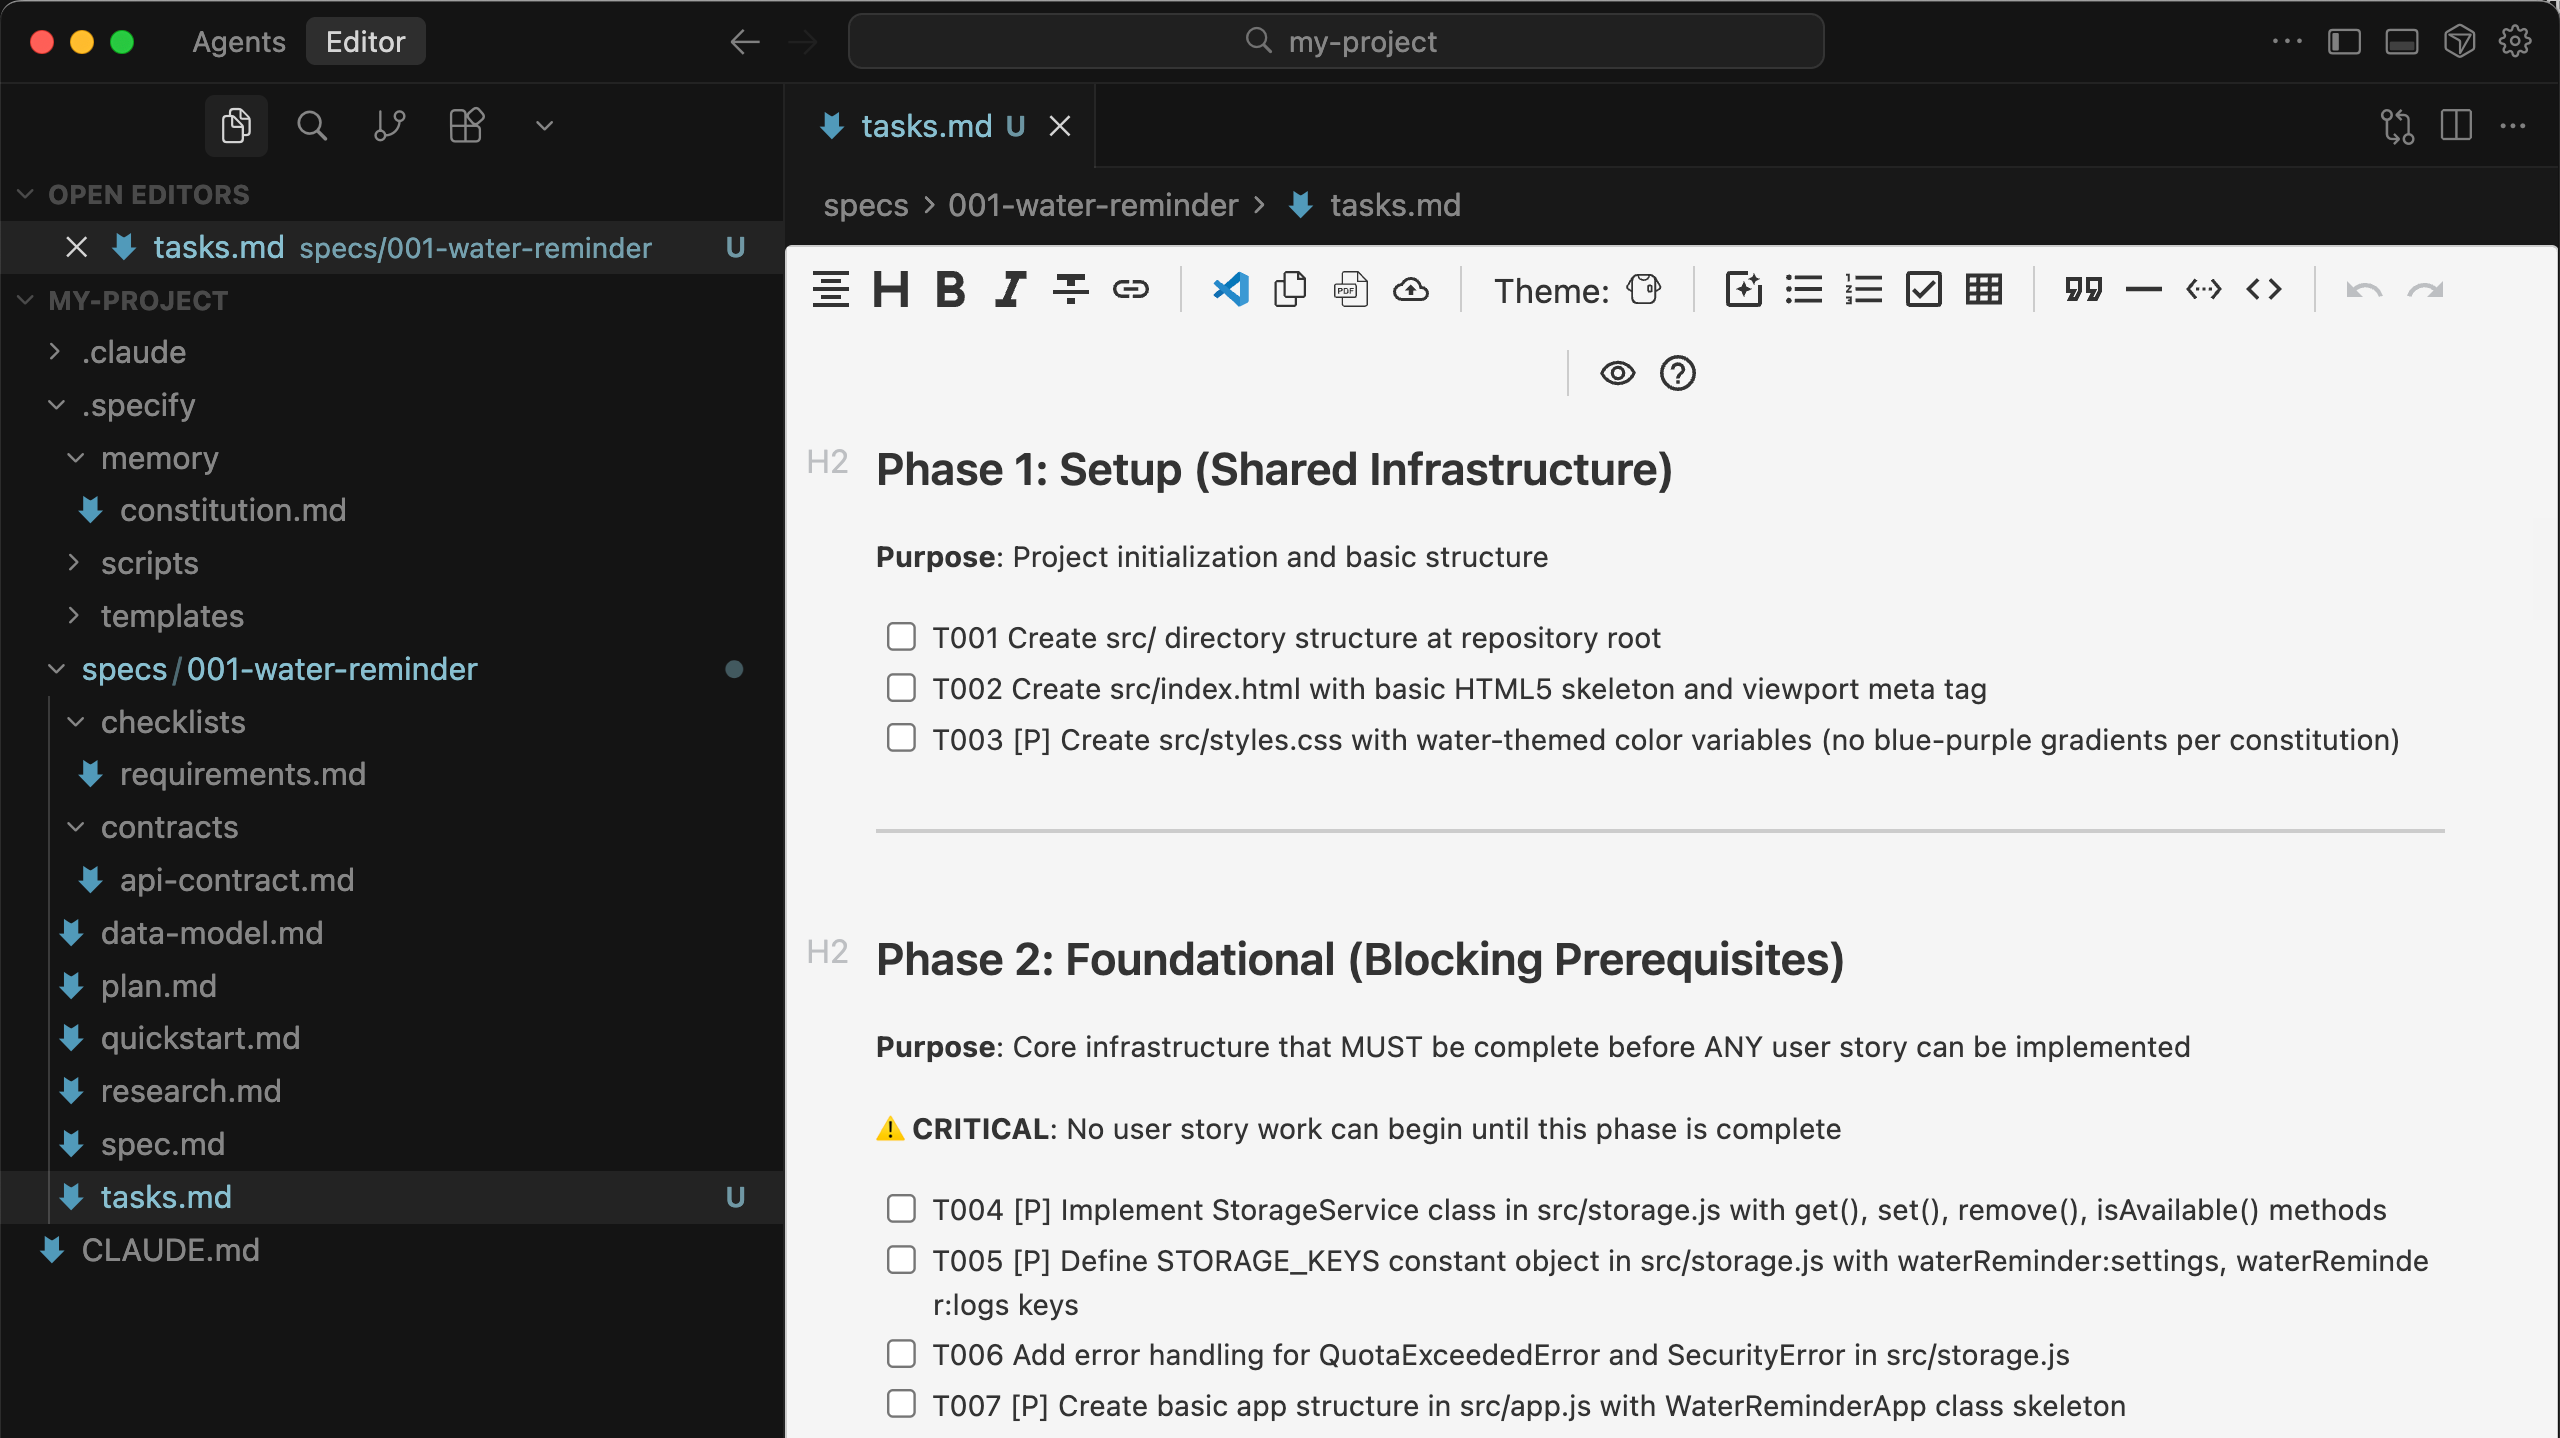Click the blockquote icon in the toolbar
The width and height of the screenshot is (2560, 1438).
click(2083, 290)
